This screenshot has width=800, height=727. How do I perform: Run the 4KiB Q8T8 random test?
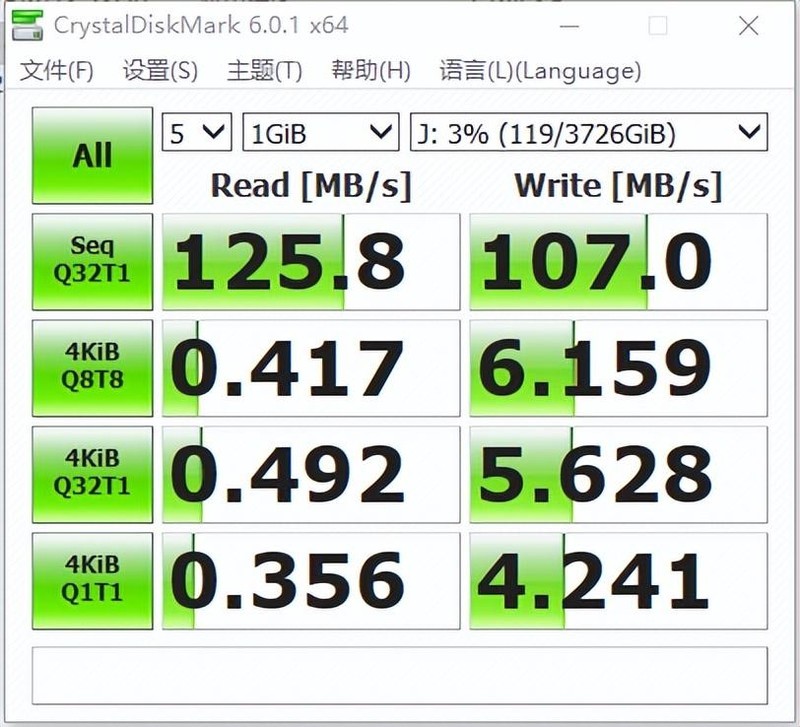[91, 367]
